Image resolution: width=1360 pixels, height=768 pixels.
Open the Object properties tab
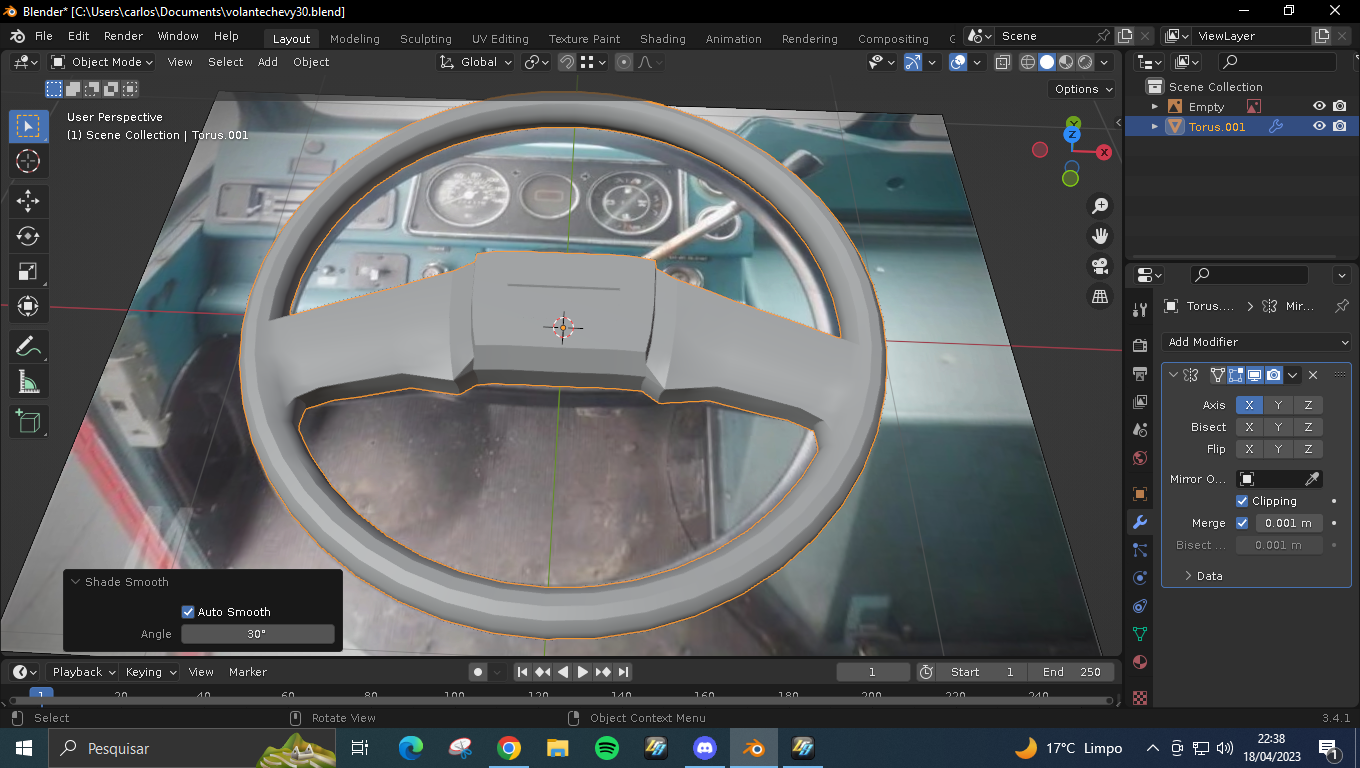coord(1139,494)
